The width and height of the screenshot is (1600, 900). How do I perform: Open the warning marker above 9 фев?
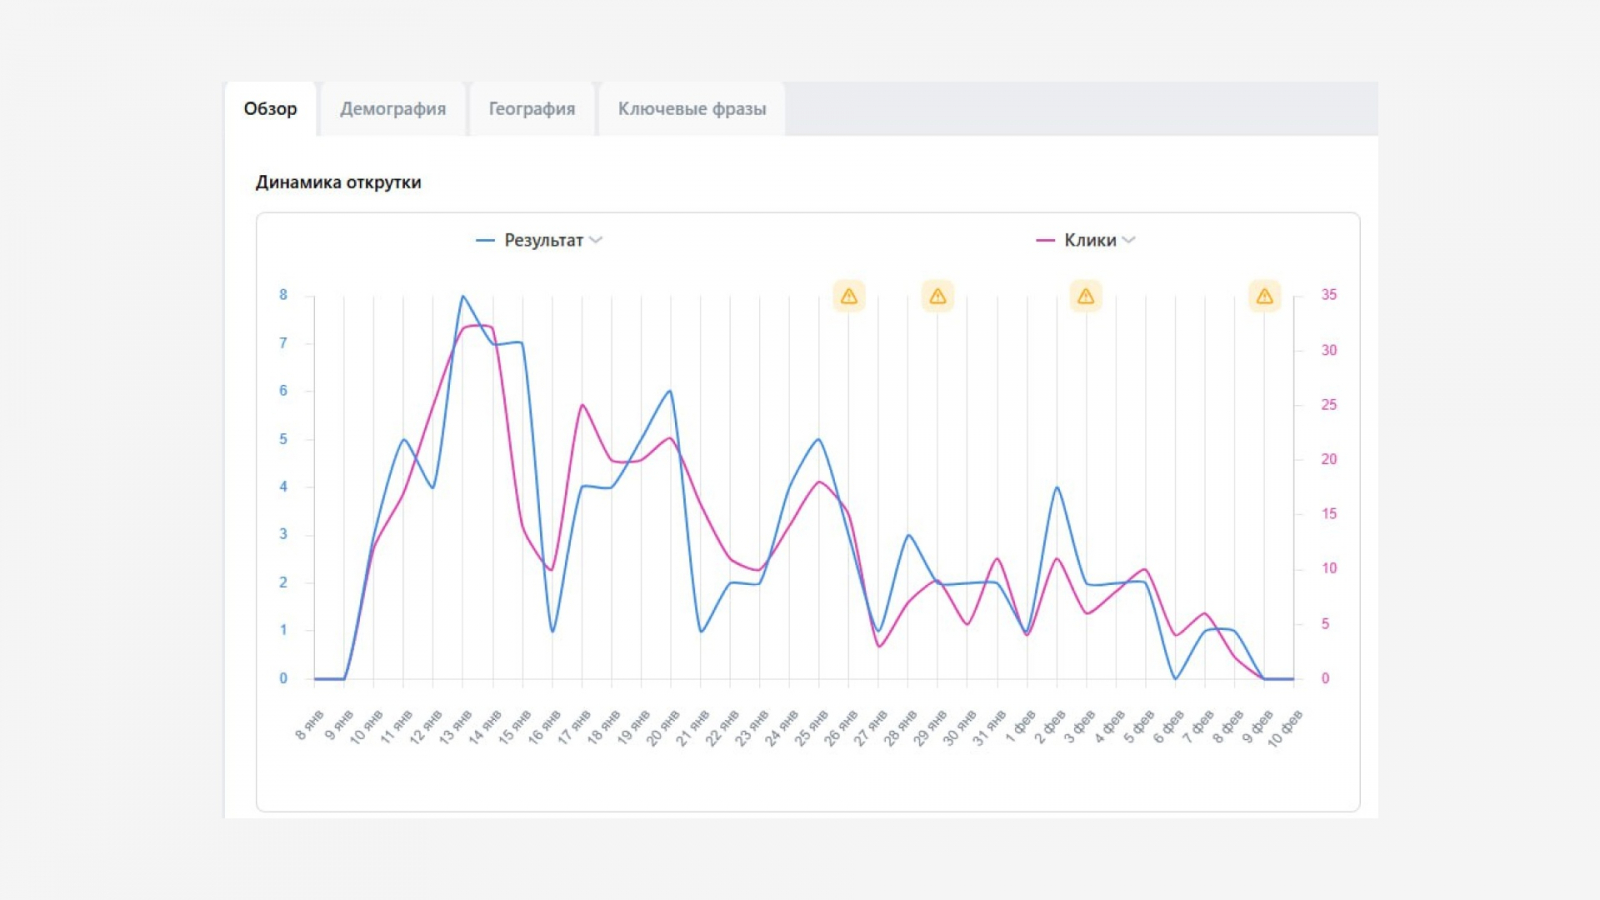[x=1264, y=296]
